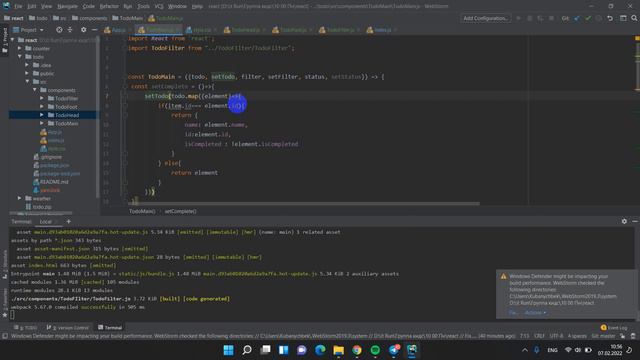Select the TodoHead folder row
The image size is (640, 360).
pos(53,115)
